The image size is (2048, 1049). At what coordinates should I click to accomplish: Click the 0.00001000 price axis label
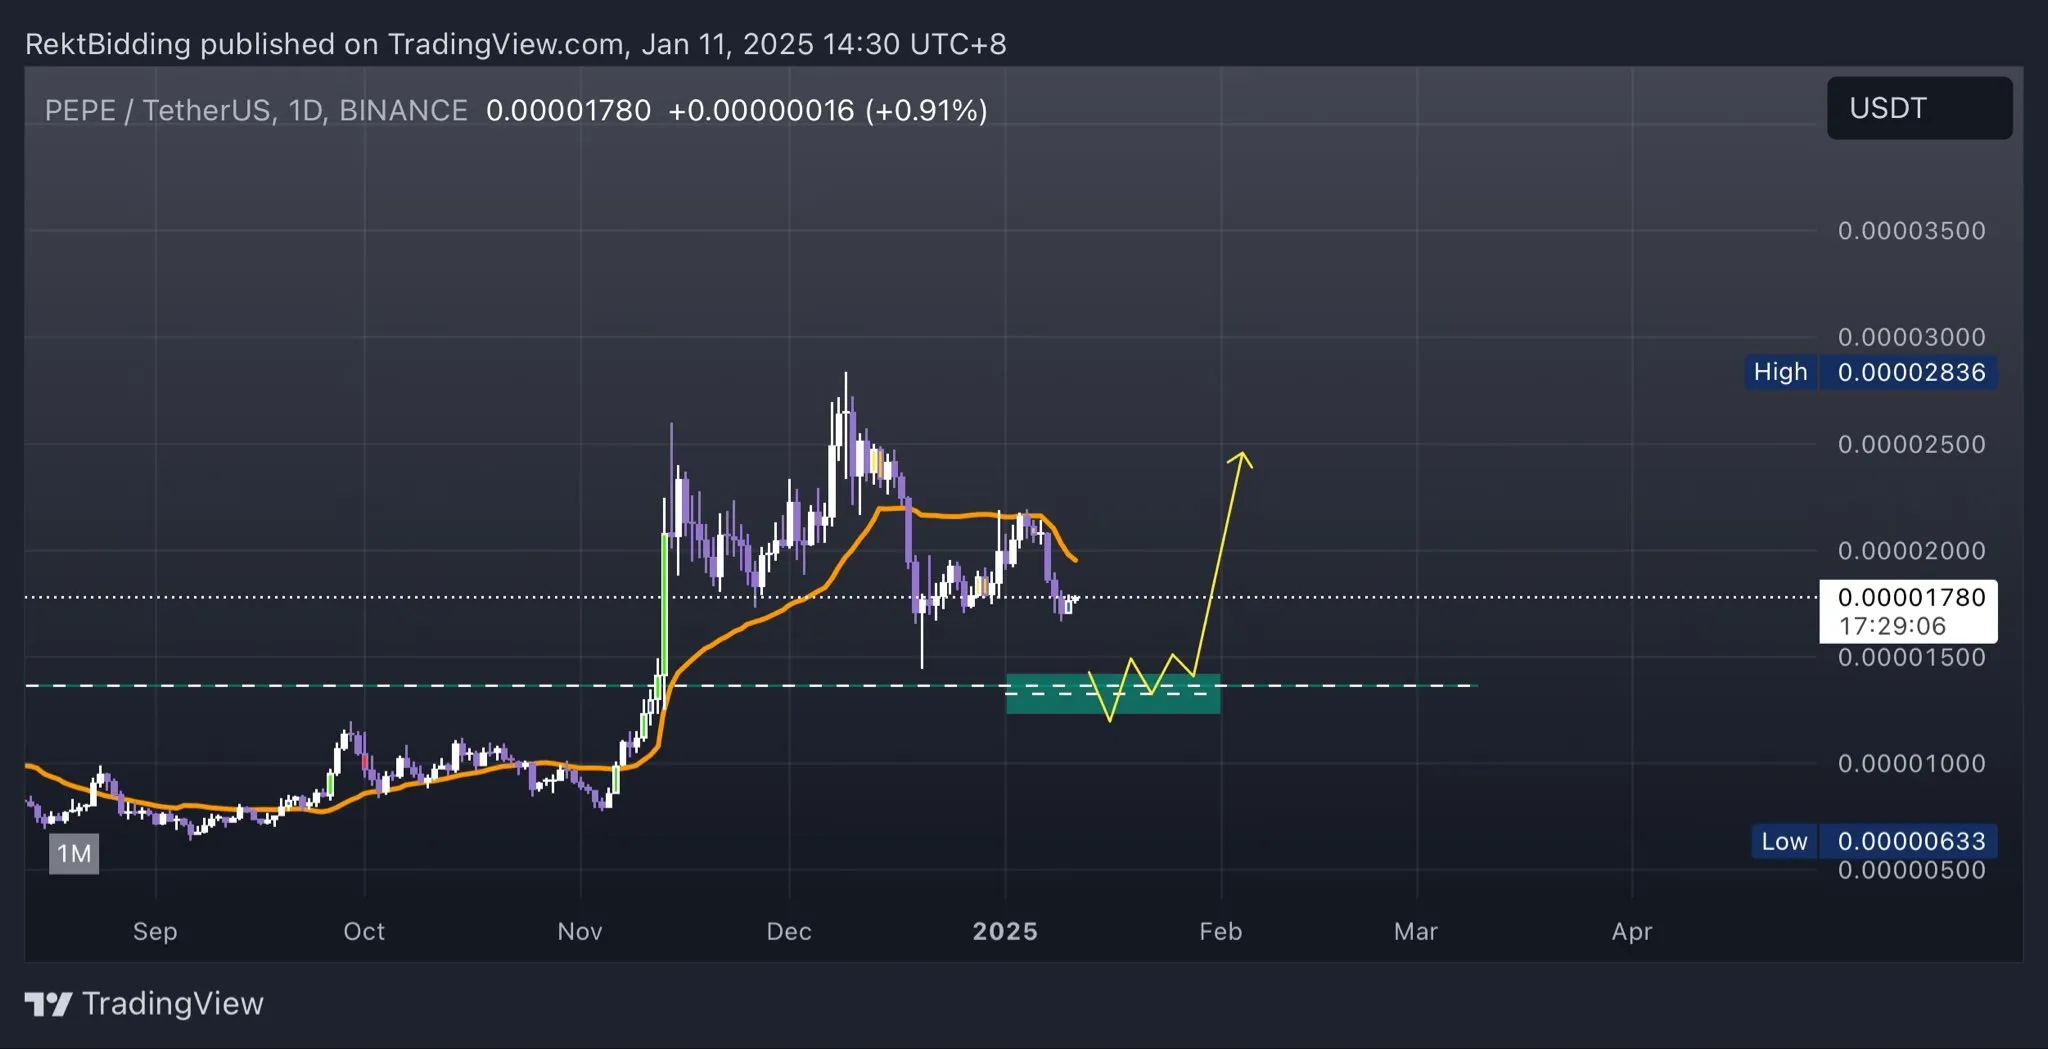[x=1911, y=763]
